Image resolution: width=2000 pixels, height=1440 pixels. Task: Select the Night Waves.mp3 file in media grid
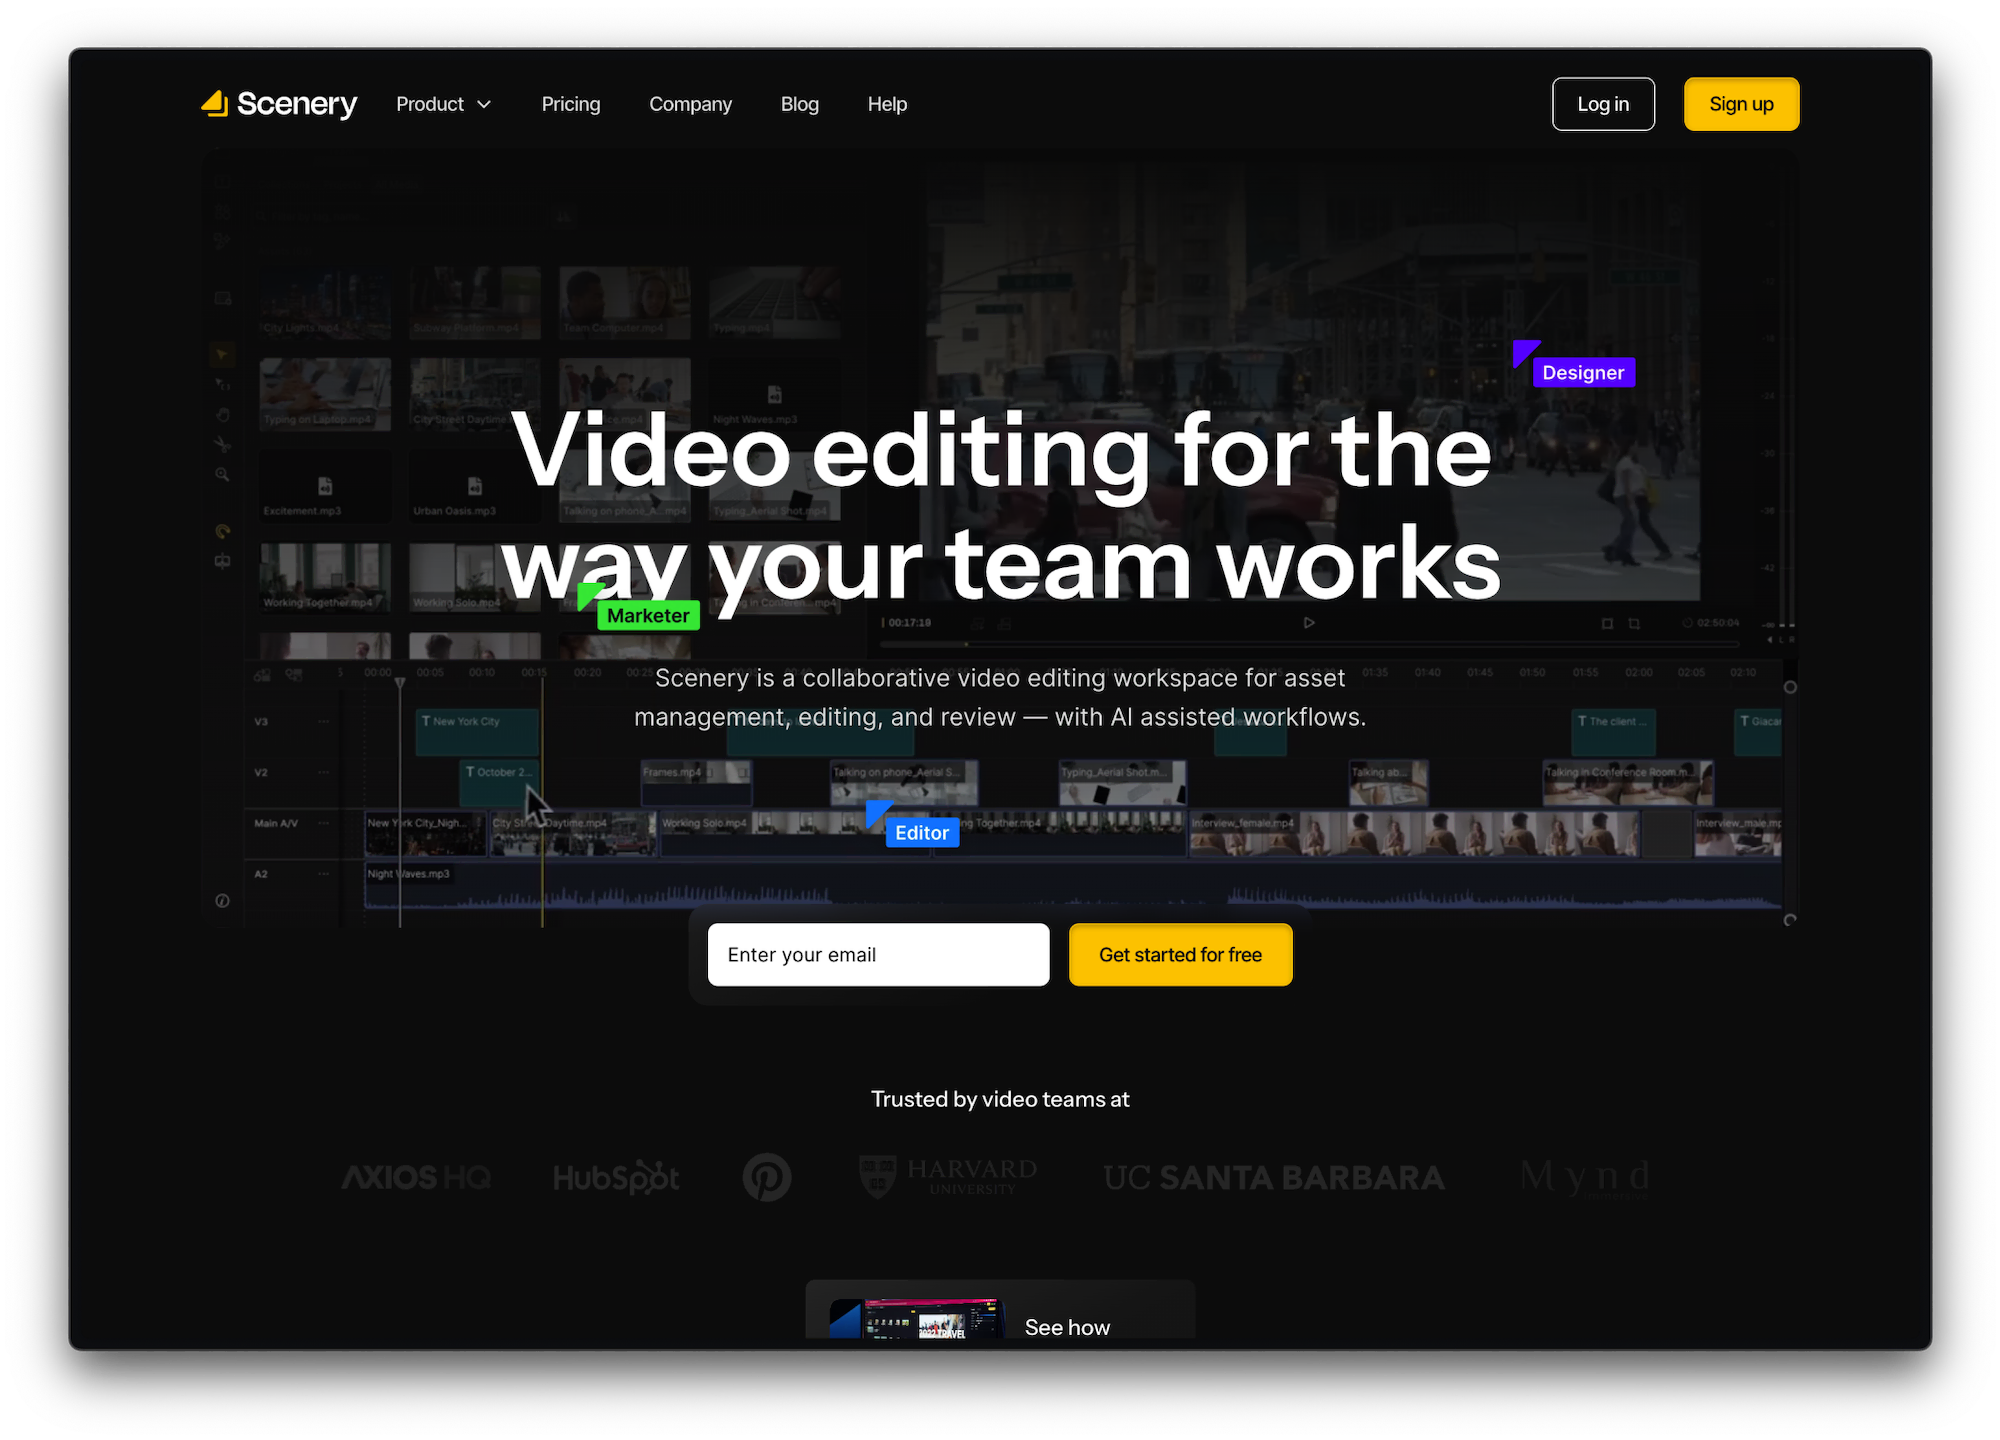point(775,394)
